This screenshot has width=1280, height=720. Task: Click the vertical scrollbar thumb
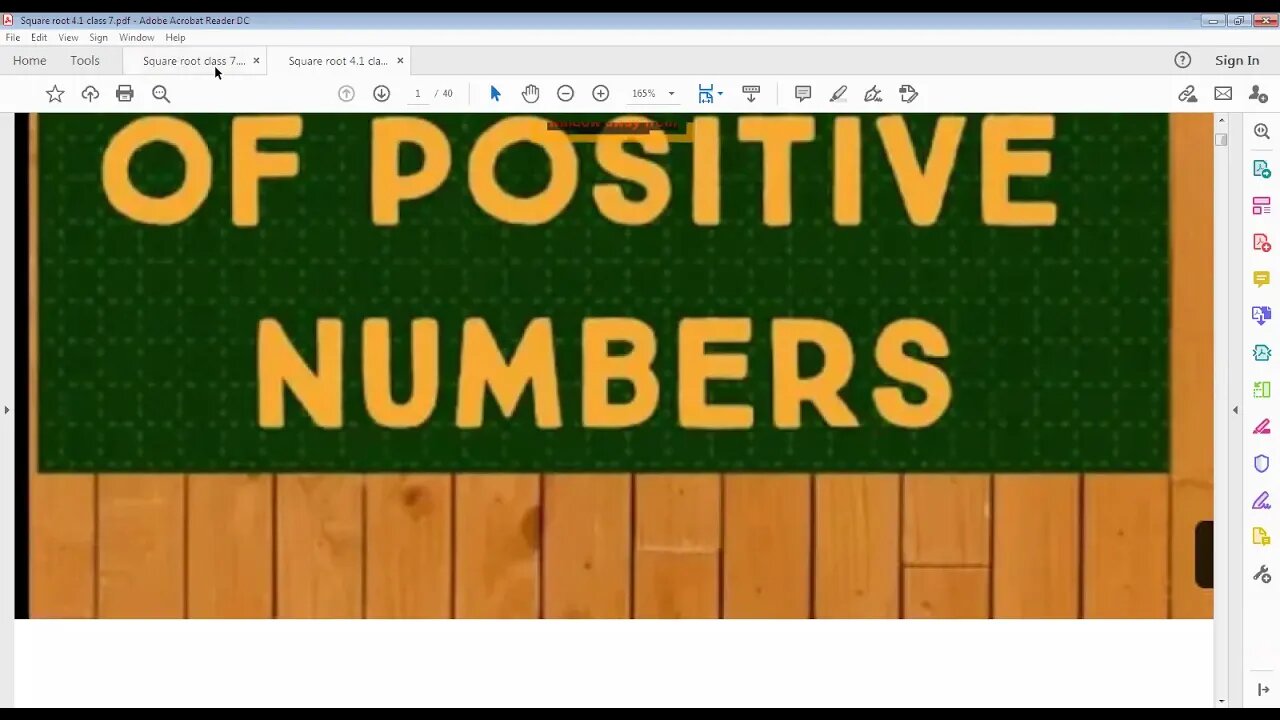(x=1221, y=139)
